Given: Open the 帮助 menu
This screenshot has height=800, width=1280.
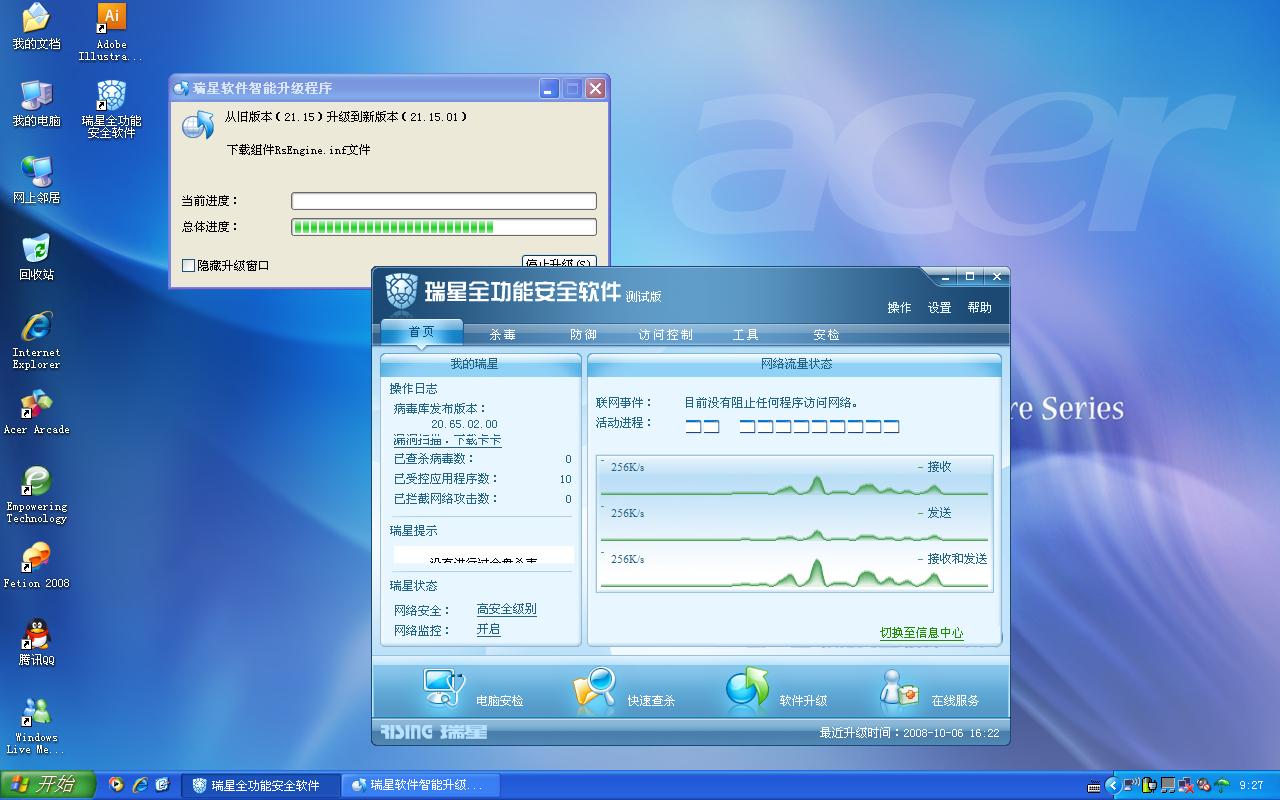Looking at the screenshot, I should [x=979, y=308].
